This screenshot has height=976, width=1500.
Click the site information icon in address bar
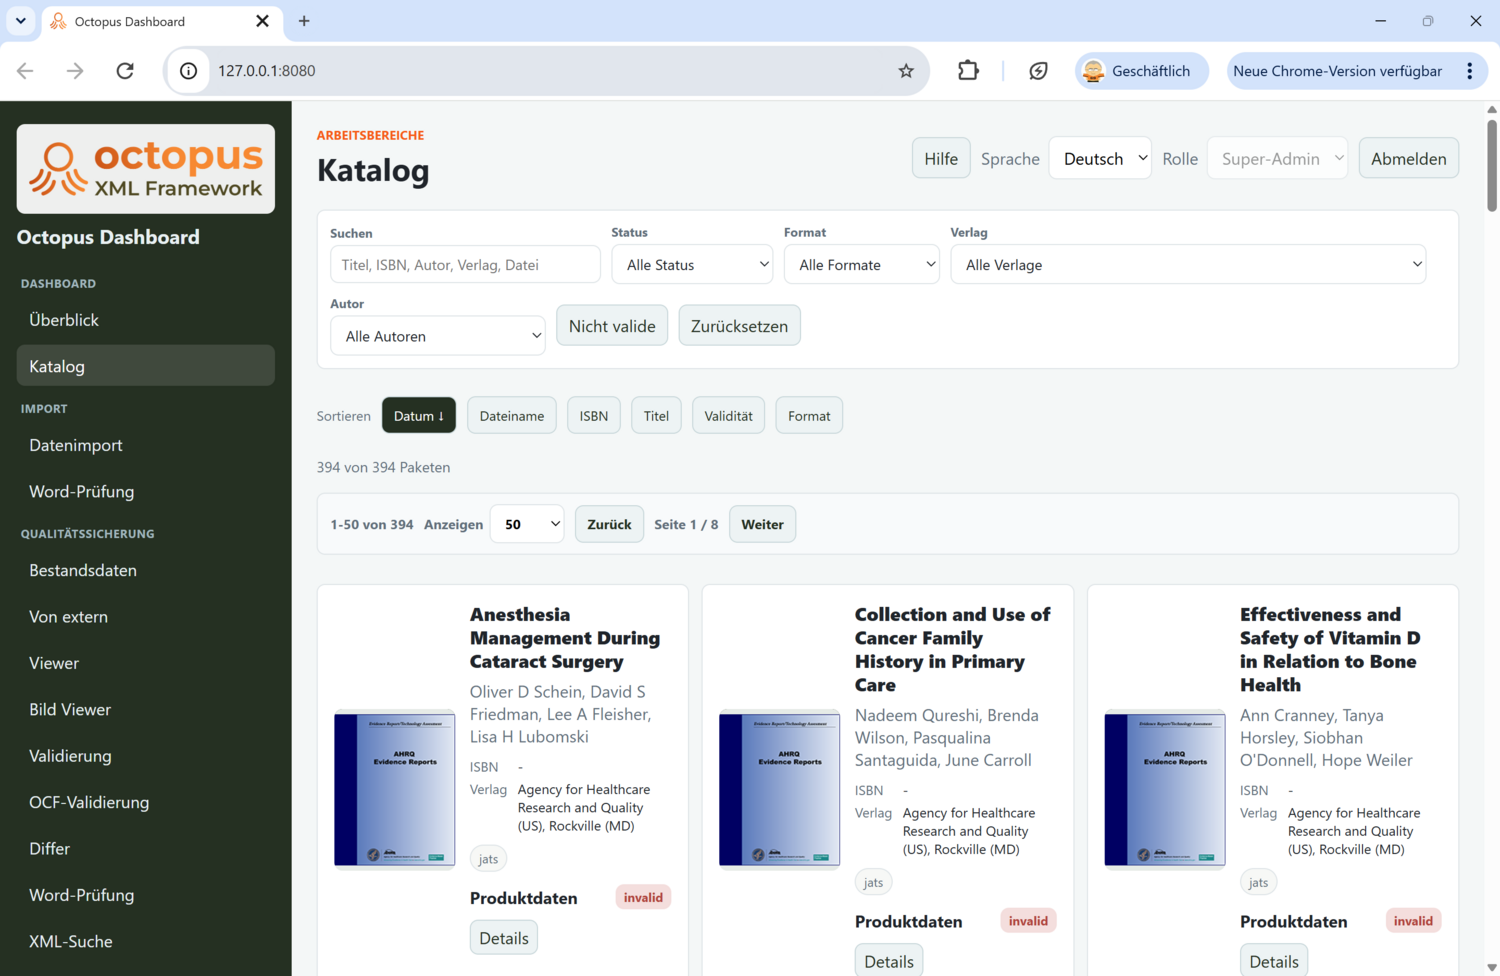(x=188, y=71)
